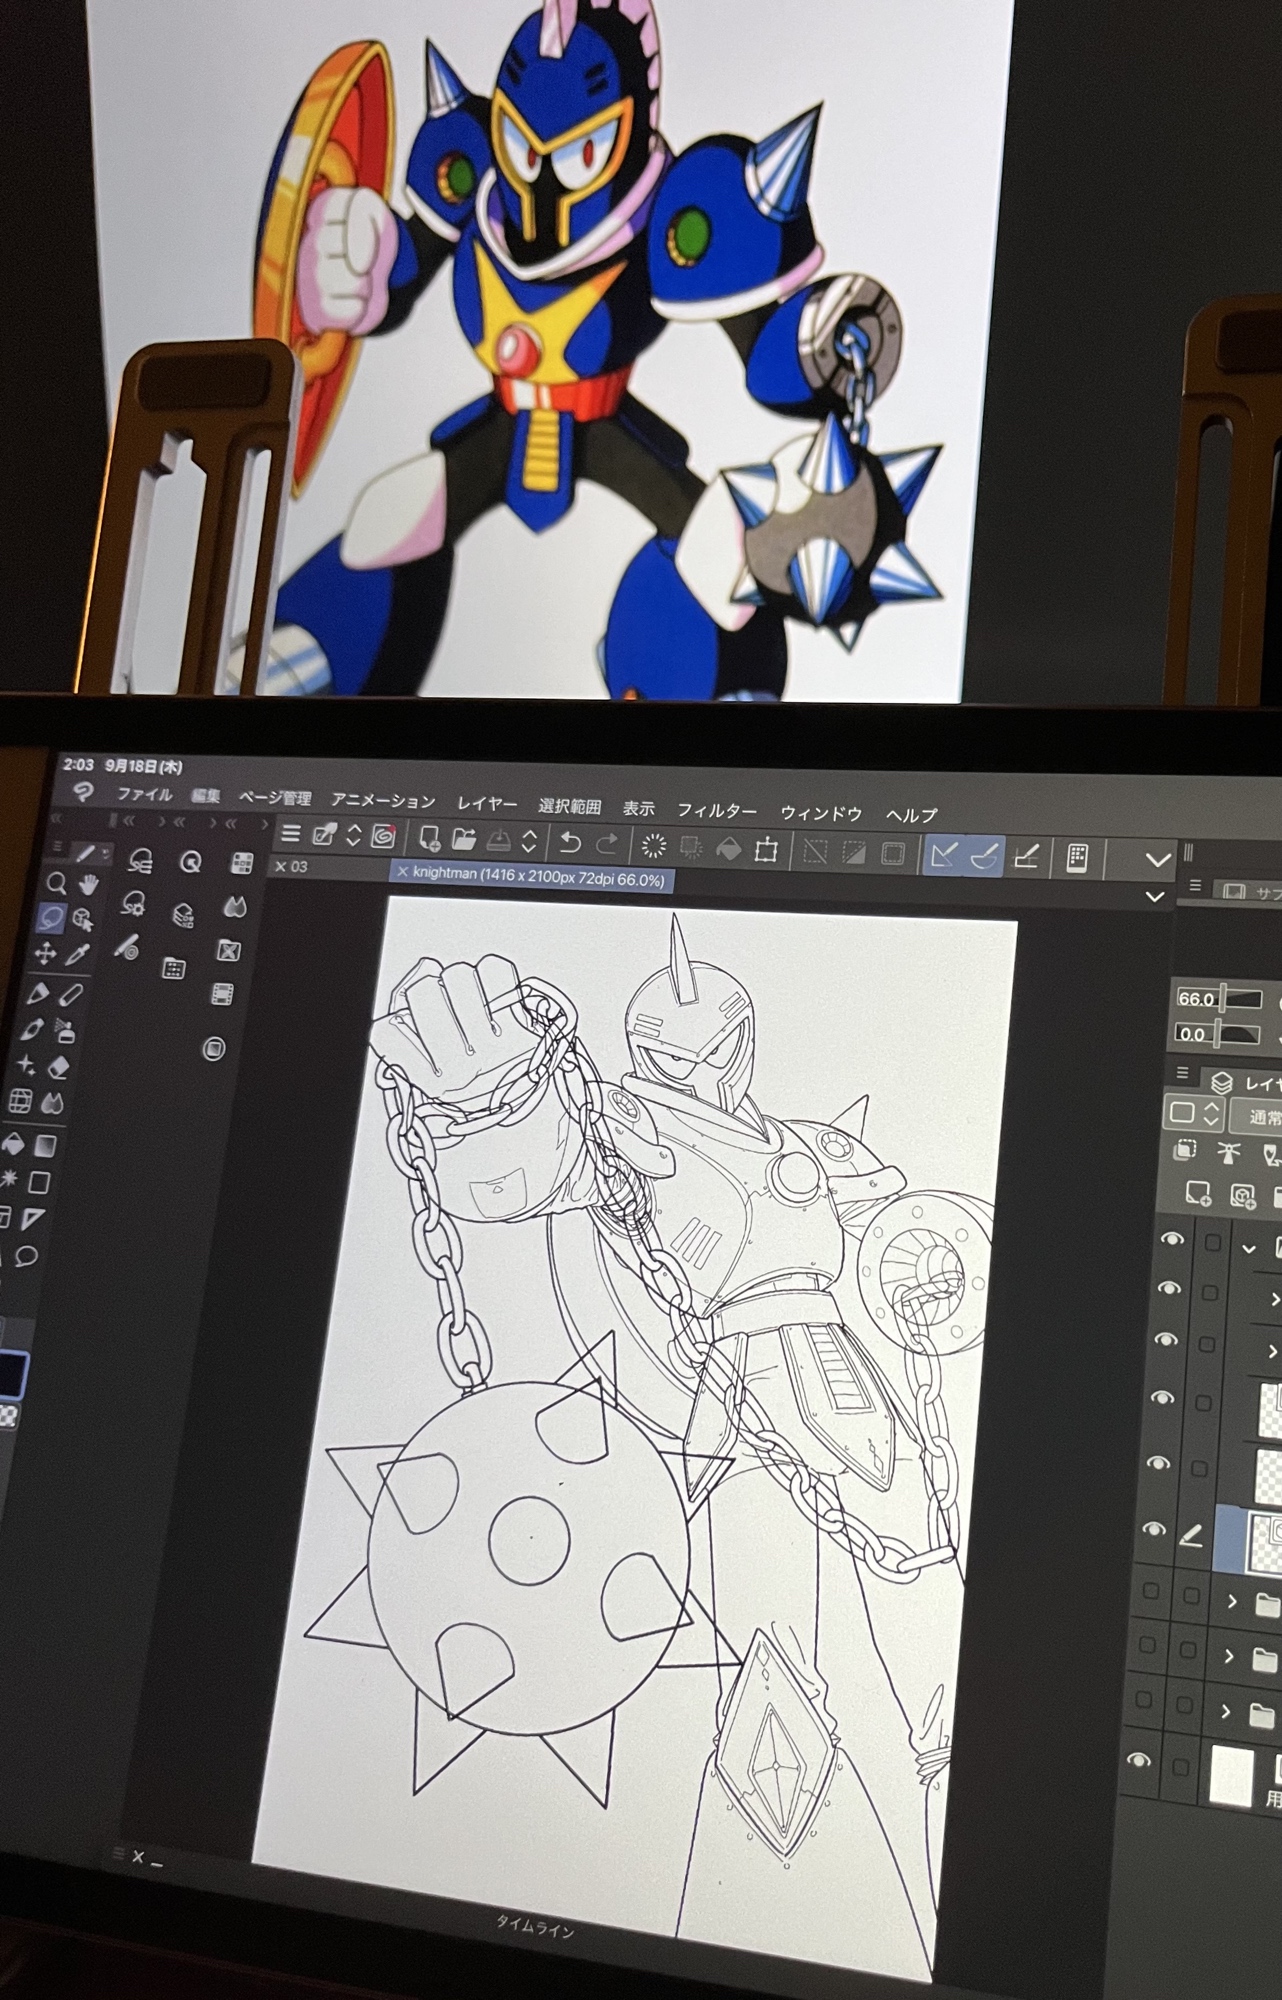Expand the command bar overflow chevron
1282x2000 pixels.
coord(1157,859)
